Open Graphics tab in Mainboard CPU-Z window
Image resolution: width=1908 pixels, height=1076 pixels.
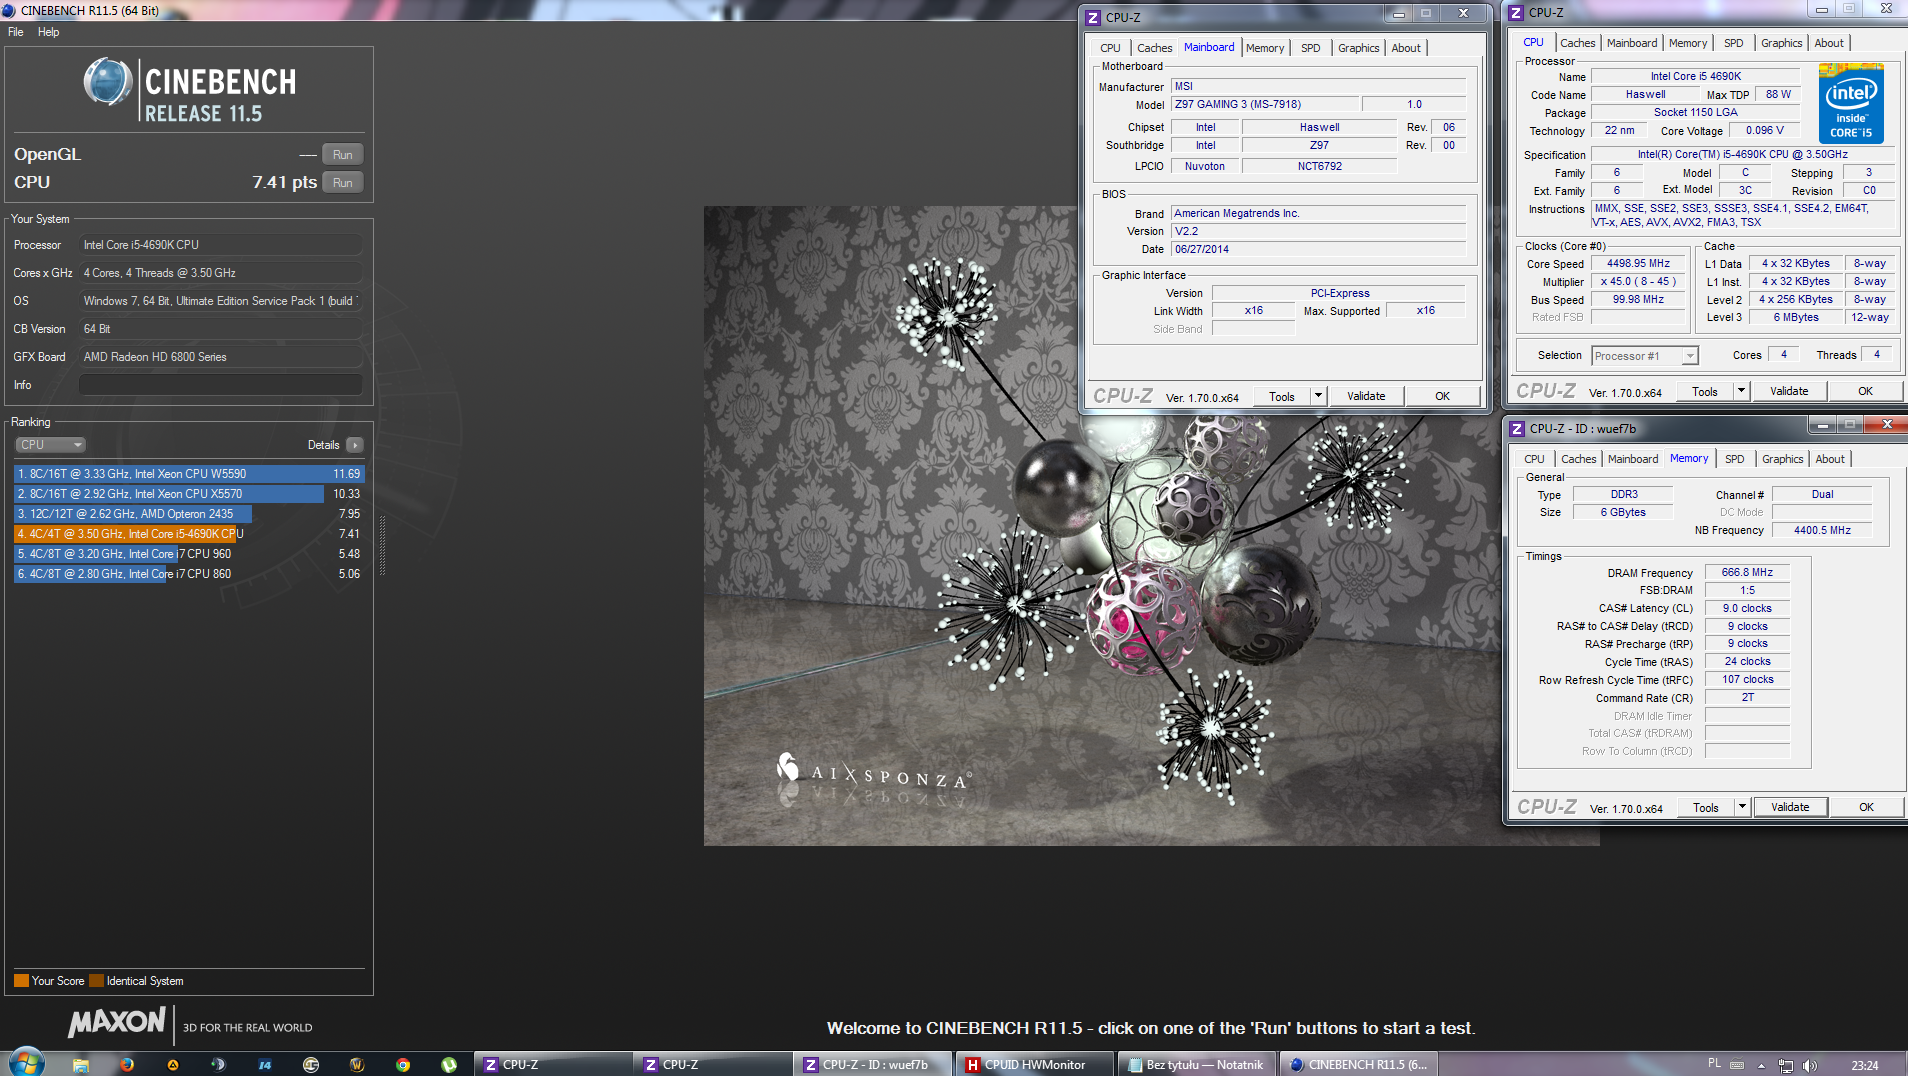coord(1359,48)
